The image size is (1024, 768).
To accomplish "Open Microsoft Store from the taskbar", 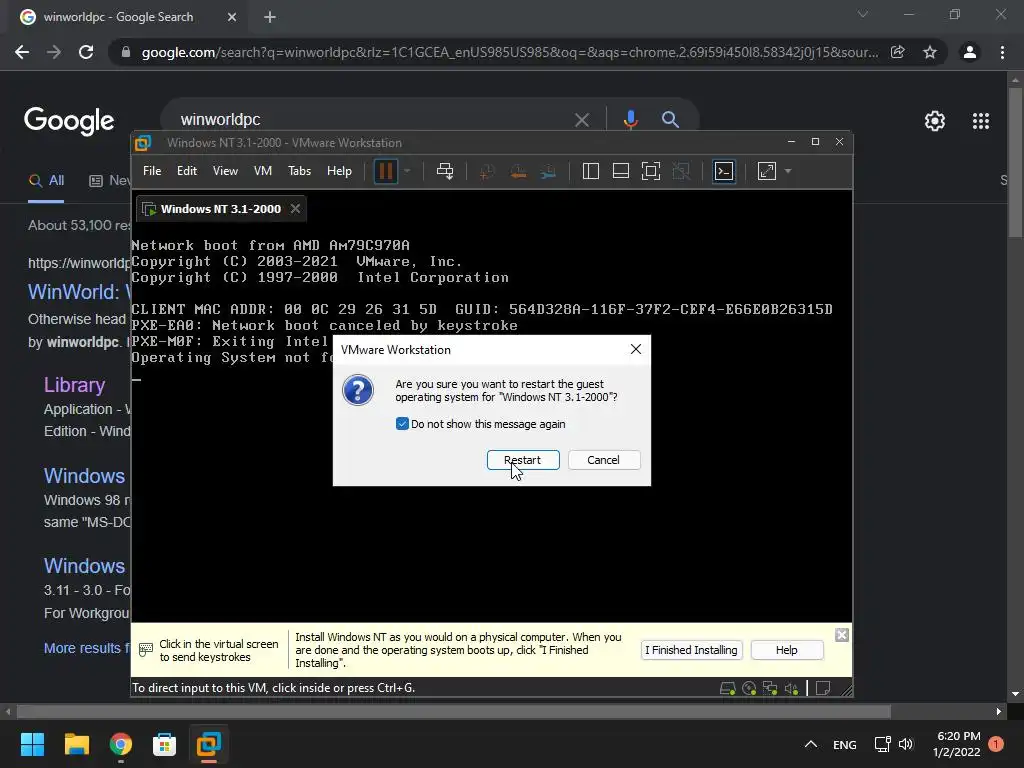I will pos(165,744).
